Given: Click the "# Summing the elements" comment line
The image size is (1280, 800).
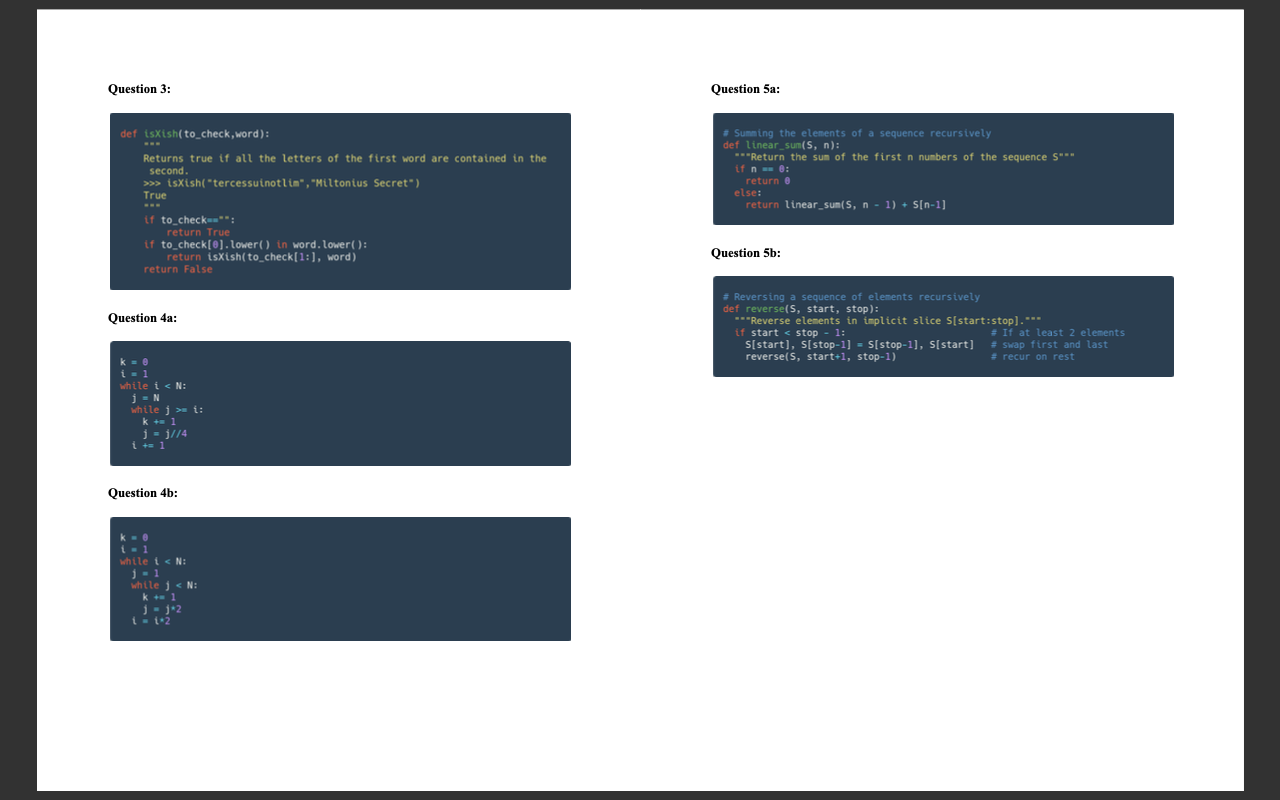Looking at the screenshot, I should tap(857, 133).
